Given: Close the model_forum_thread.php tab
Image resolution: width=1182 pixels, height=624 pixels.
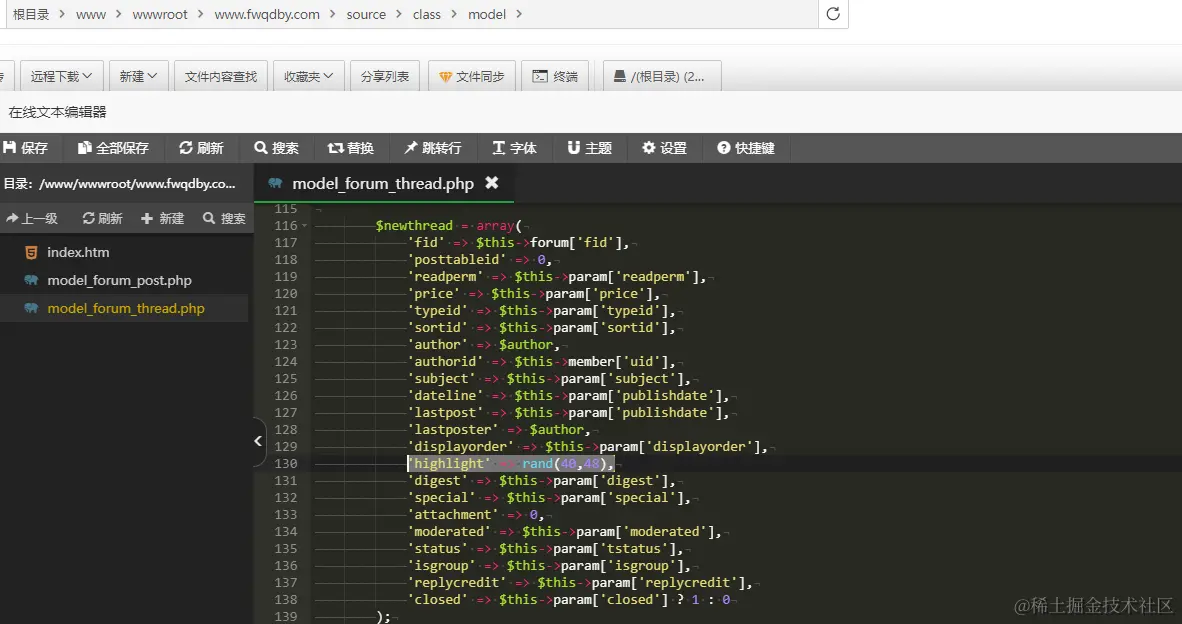Looking at the screenshot, I should point(491,182).
